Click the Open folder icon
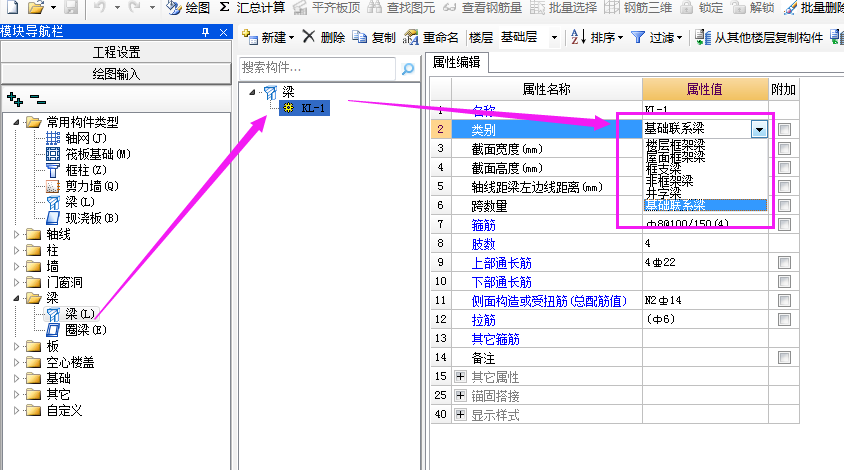Screen dimensions: 844x470 pos(36,7)
